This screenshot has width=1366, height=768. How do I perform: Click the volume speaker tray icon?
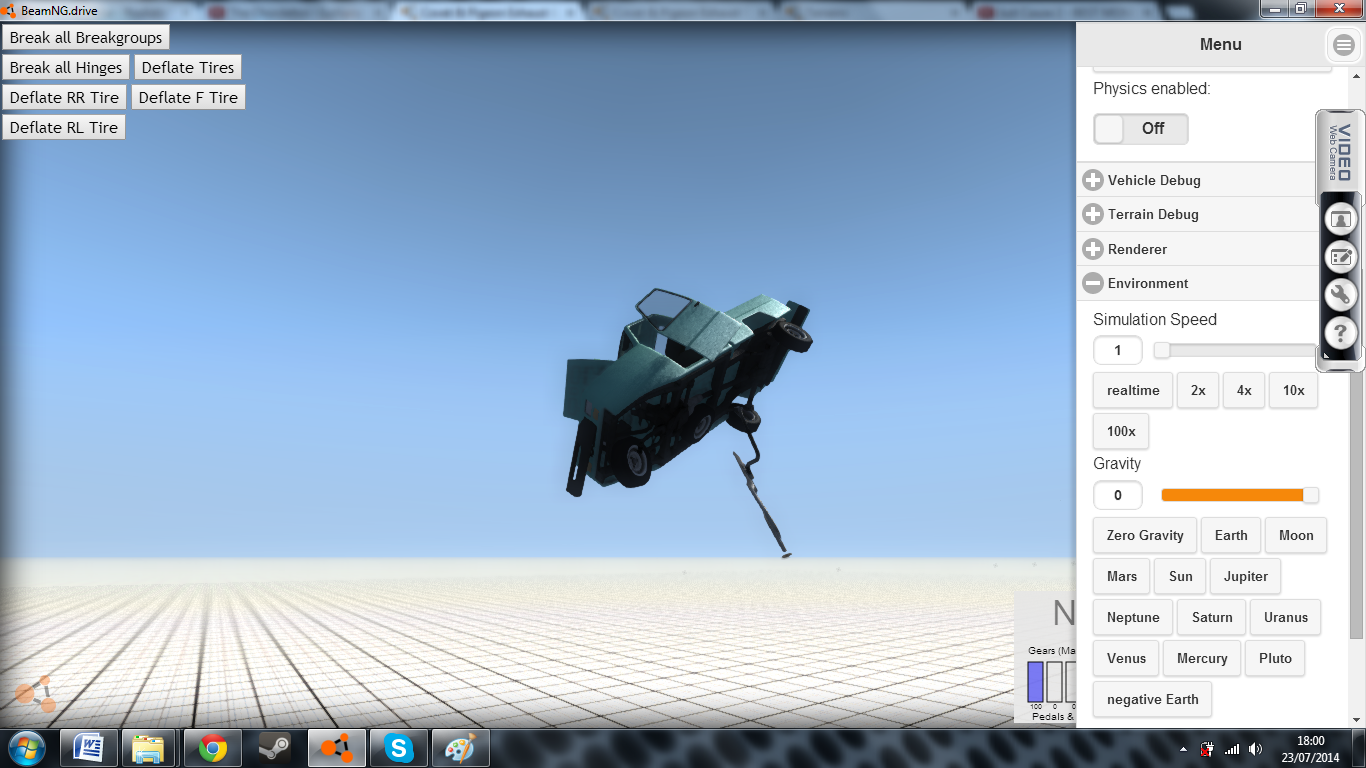(x=1255, y=749)
